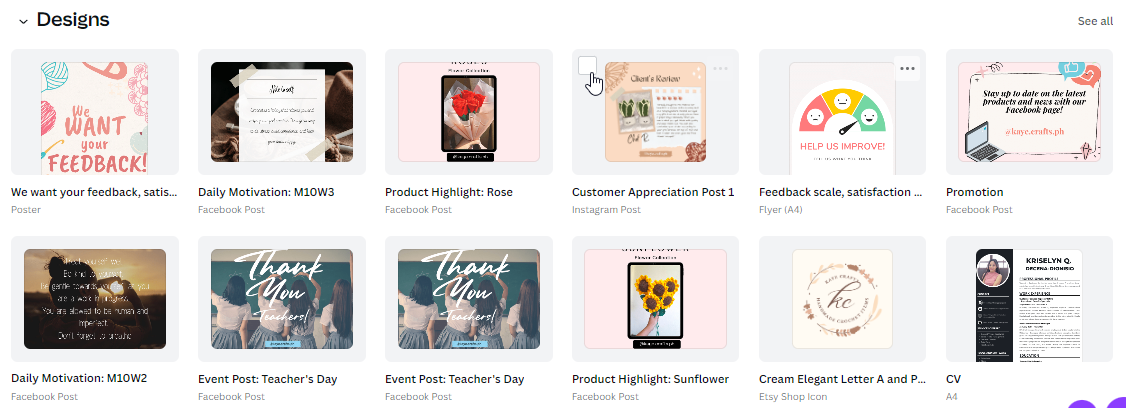The image size is (1126, 408).
Task: Open the CV resume thumbnail
Action: point(1029,299)
